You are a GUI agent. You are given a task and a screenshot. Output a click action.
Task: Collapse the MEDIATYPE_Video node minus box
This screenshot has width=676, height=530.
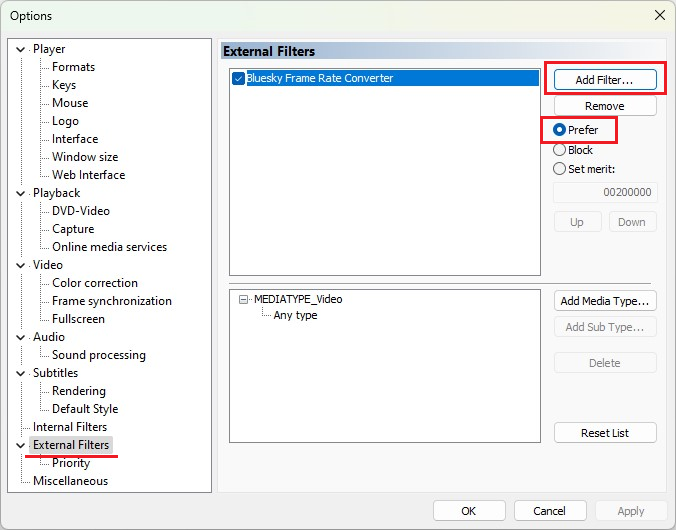244,299
